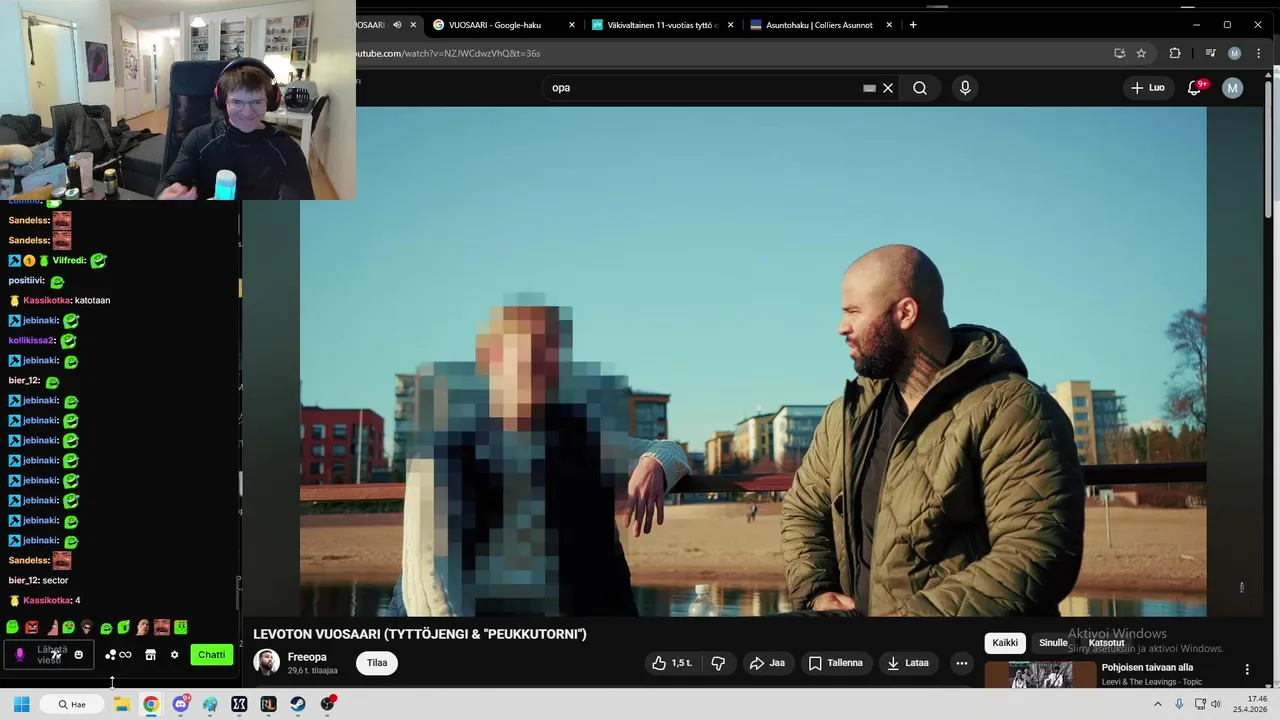
Task: Open Steam from the taskbar
Action: pyautogui.click(x=298, y=704)
